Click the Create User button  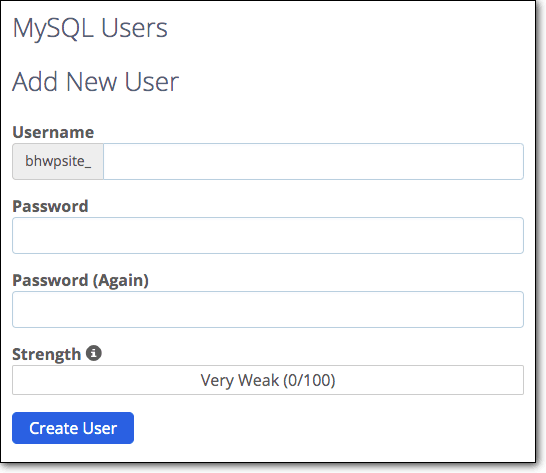[x=73, y=428]
